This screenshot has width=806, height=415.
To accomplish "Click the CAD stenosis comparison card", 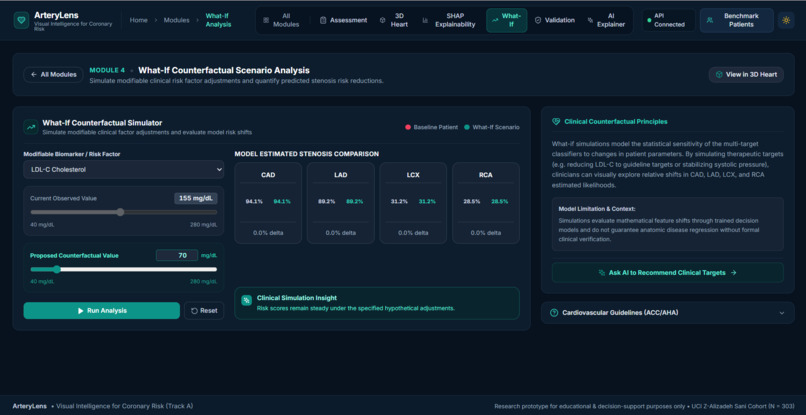I will click(268, 203).
